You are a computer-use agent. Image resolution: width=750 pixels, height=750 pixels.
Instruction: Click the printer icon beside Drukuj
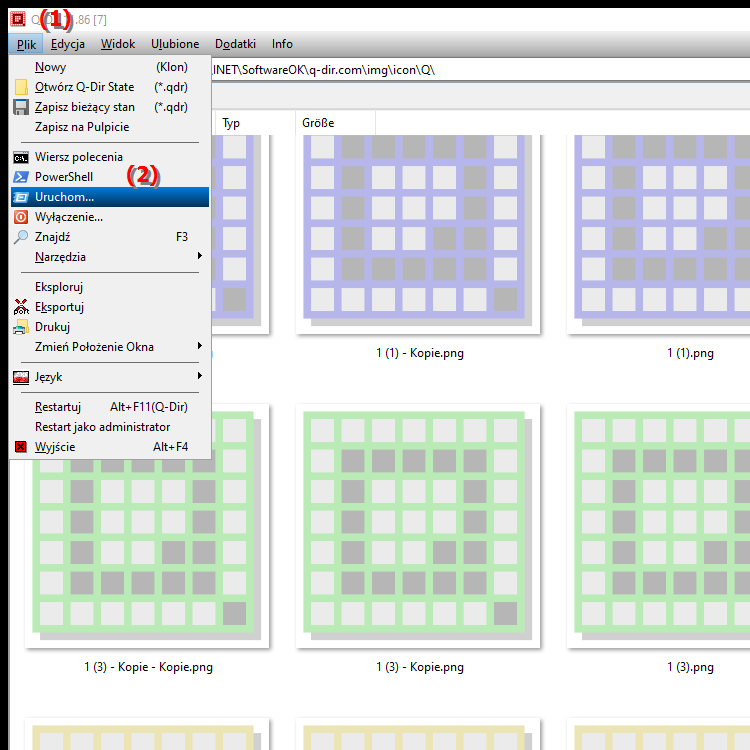click(21, 327)
